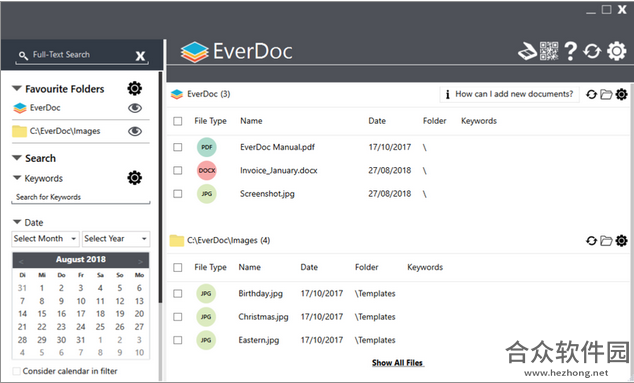Check the EverDoc Manual.pdf checkbox

click(178, 147)
